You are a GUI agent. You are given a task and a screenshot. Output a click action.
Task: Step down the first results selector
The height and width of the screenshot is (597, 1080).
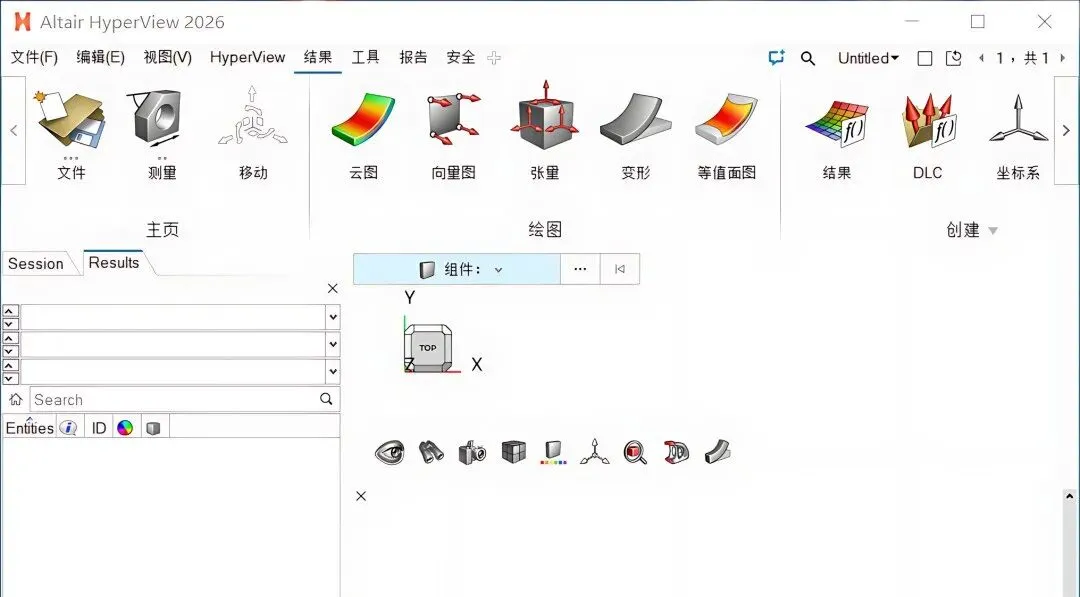click(x=10, y=324)
